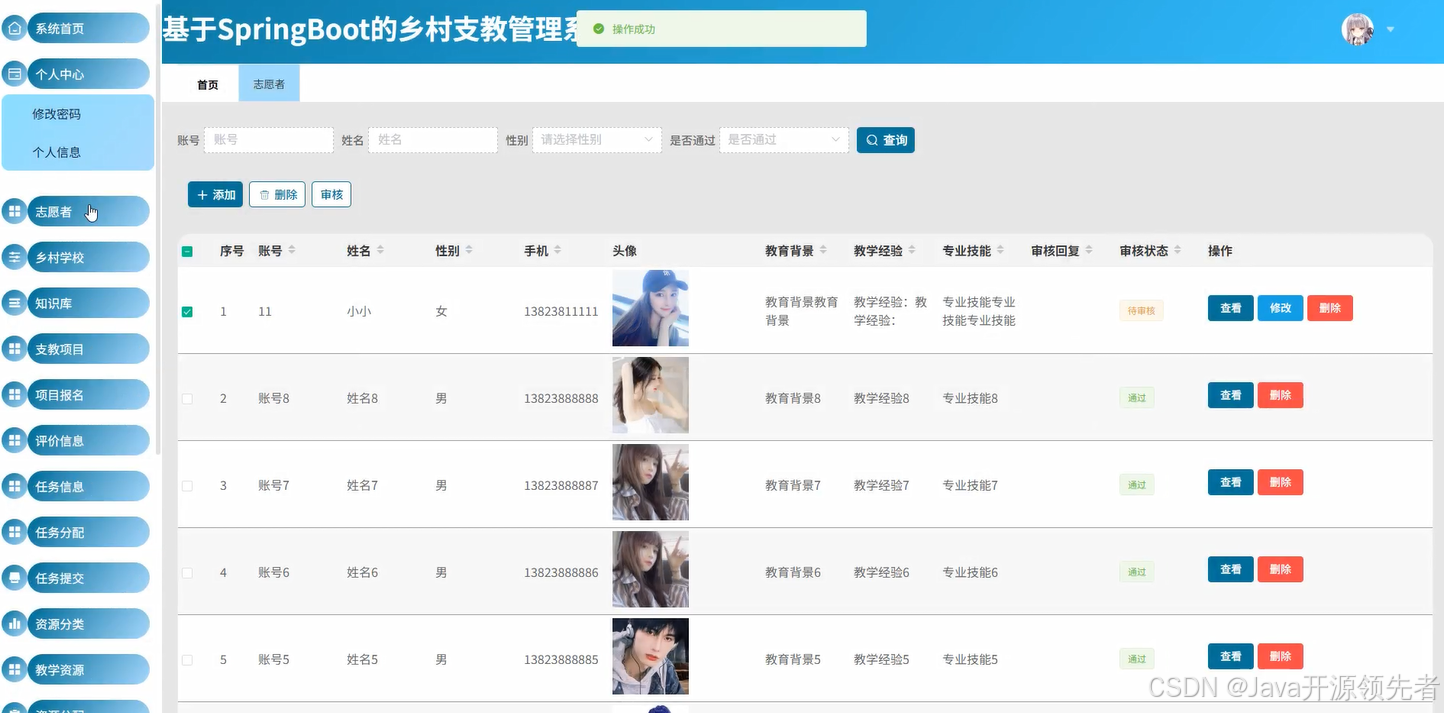This screenshot has width=1444, height=713.
Task: Sort the table by 手机 column
Action: click(557, 250)
